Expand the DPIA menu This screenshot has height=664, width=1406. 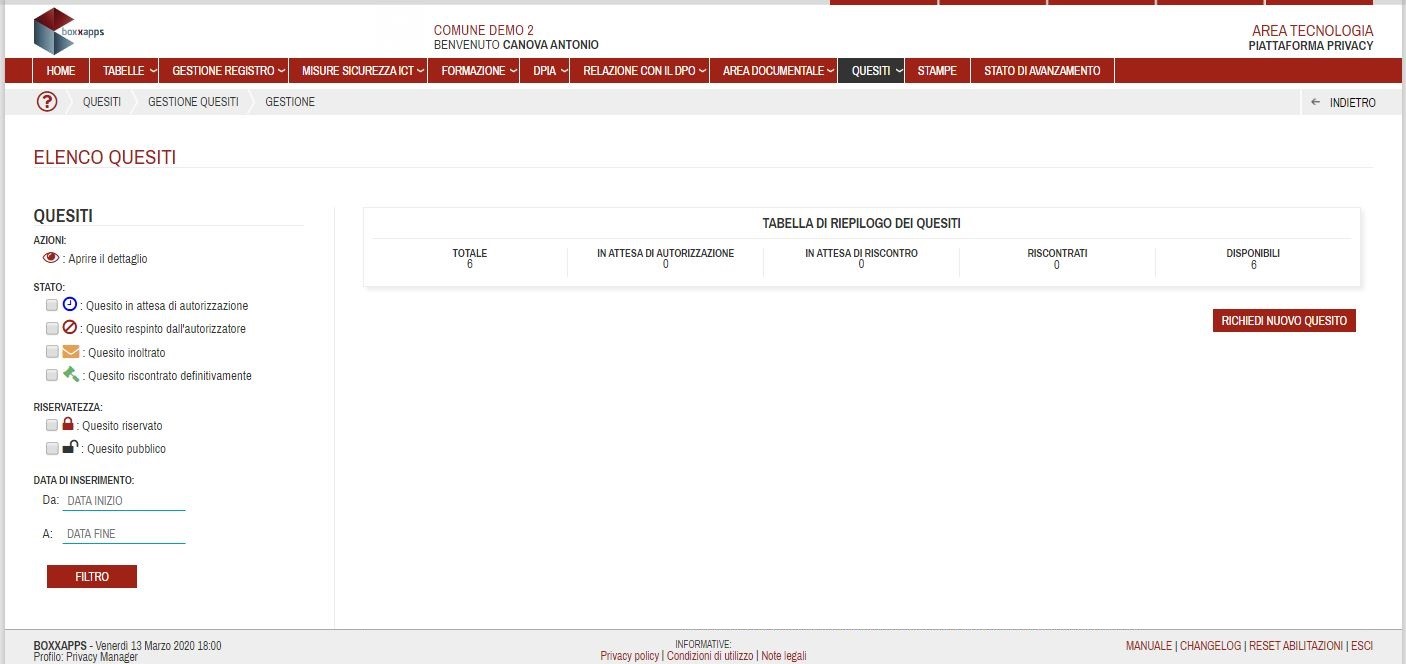pyautogui.click(x=544, y=71)
